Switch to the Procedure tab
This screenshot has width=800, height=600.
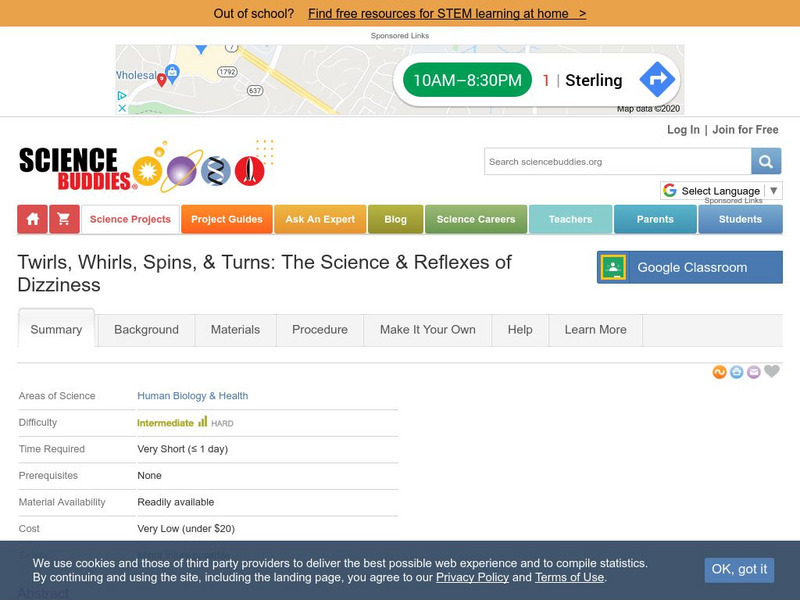320,330
